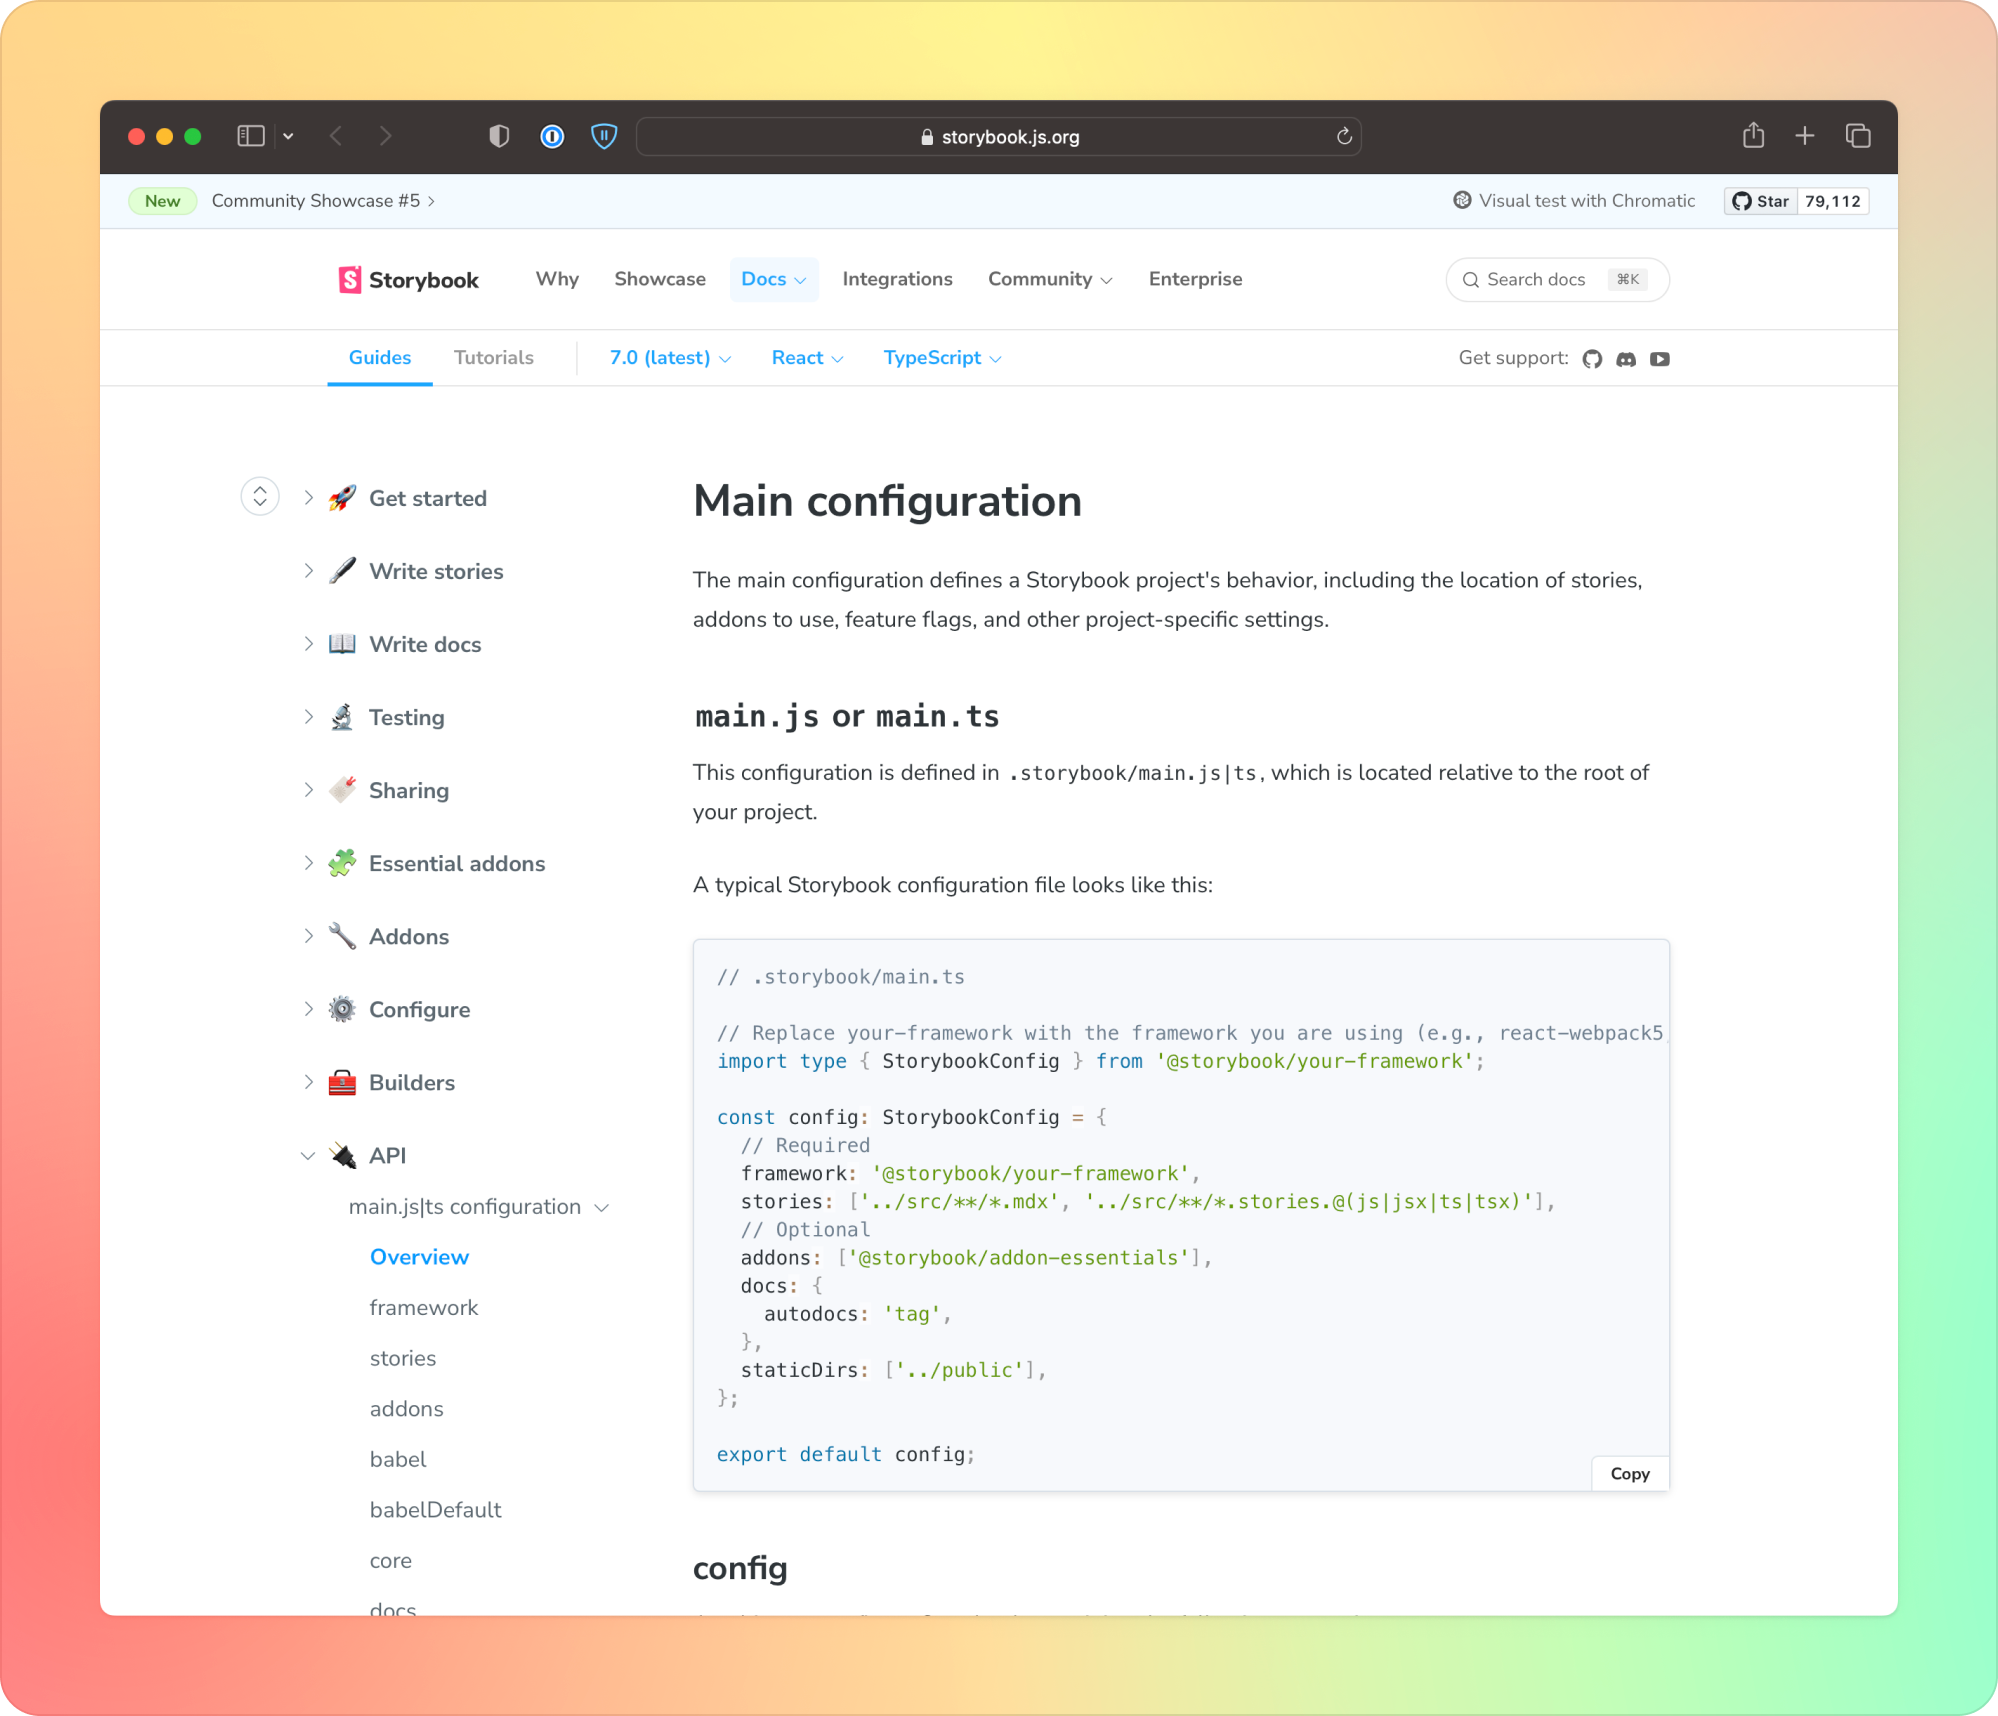1998x1716 pixels.
Task: Click the Builders toolbox icon
Action: 342,1081
